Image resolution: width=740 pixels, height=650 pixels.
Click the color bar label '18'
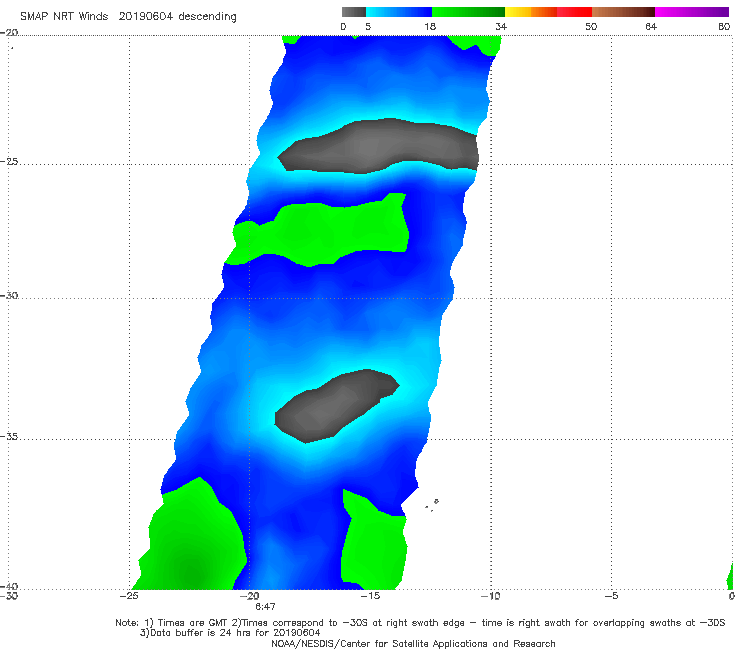point(430,26)
